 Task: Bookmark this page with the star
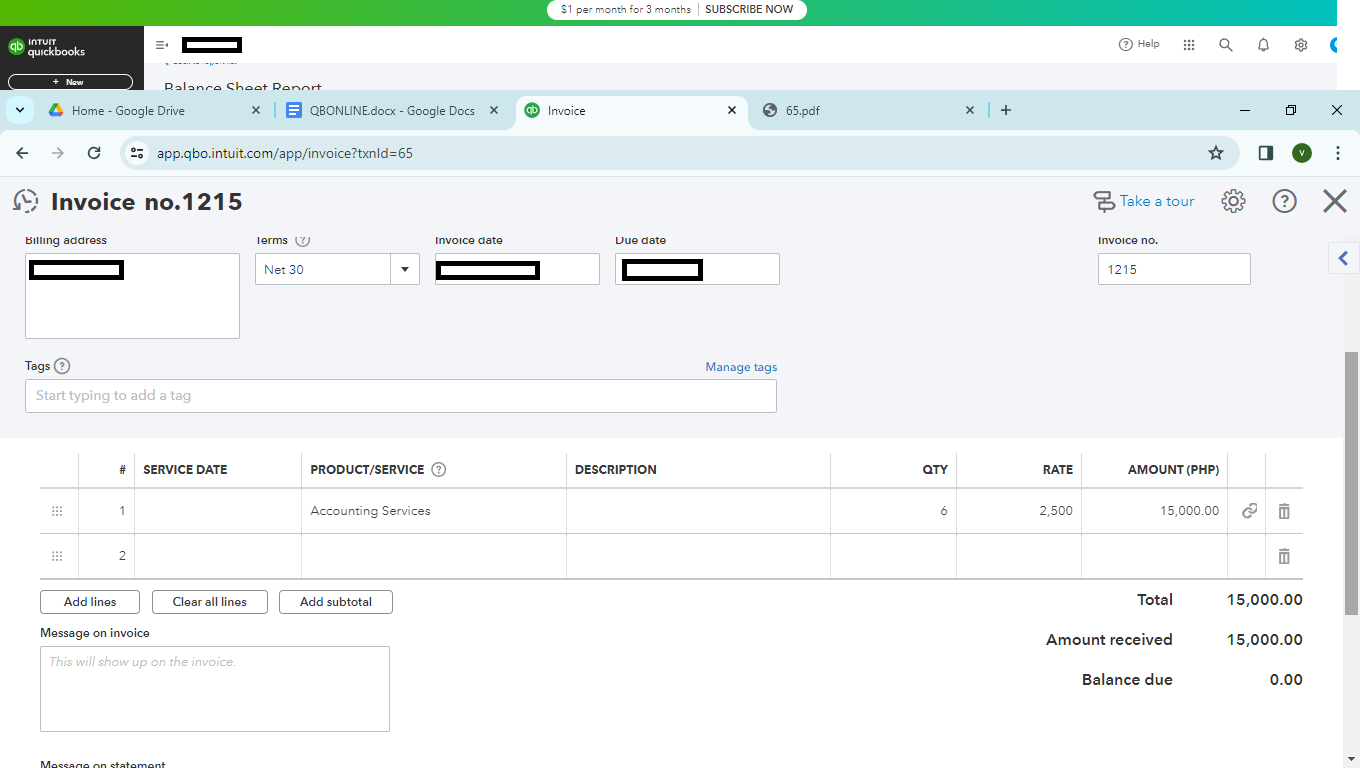1216,153
